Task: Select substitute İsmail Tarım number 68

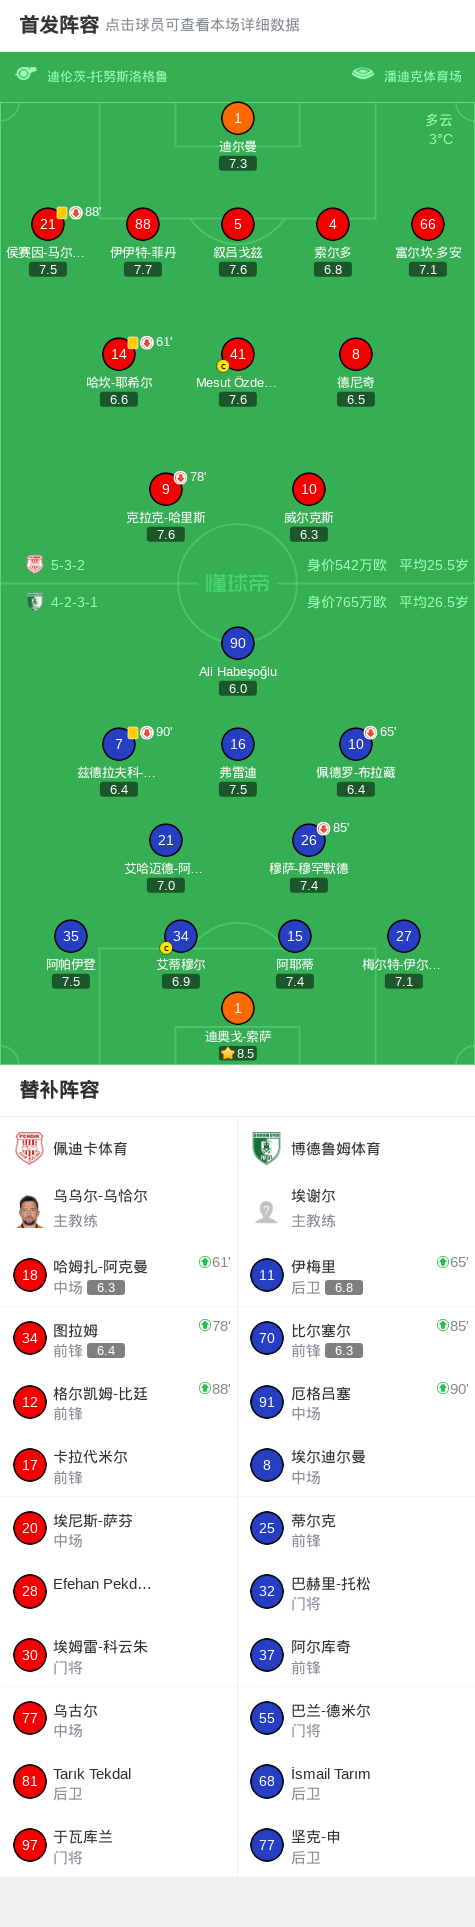Action: (356, 1782)
